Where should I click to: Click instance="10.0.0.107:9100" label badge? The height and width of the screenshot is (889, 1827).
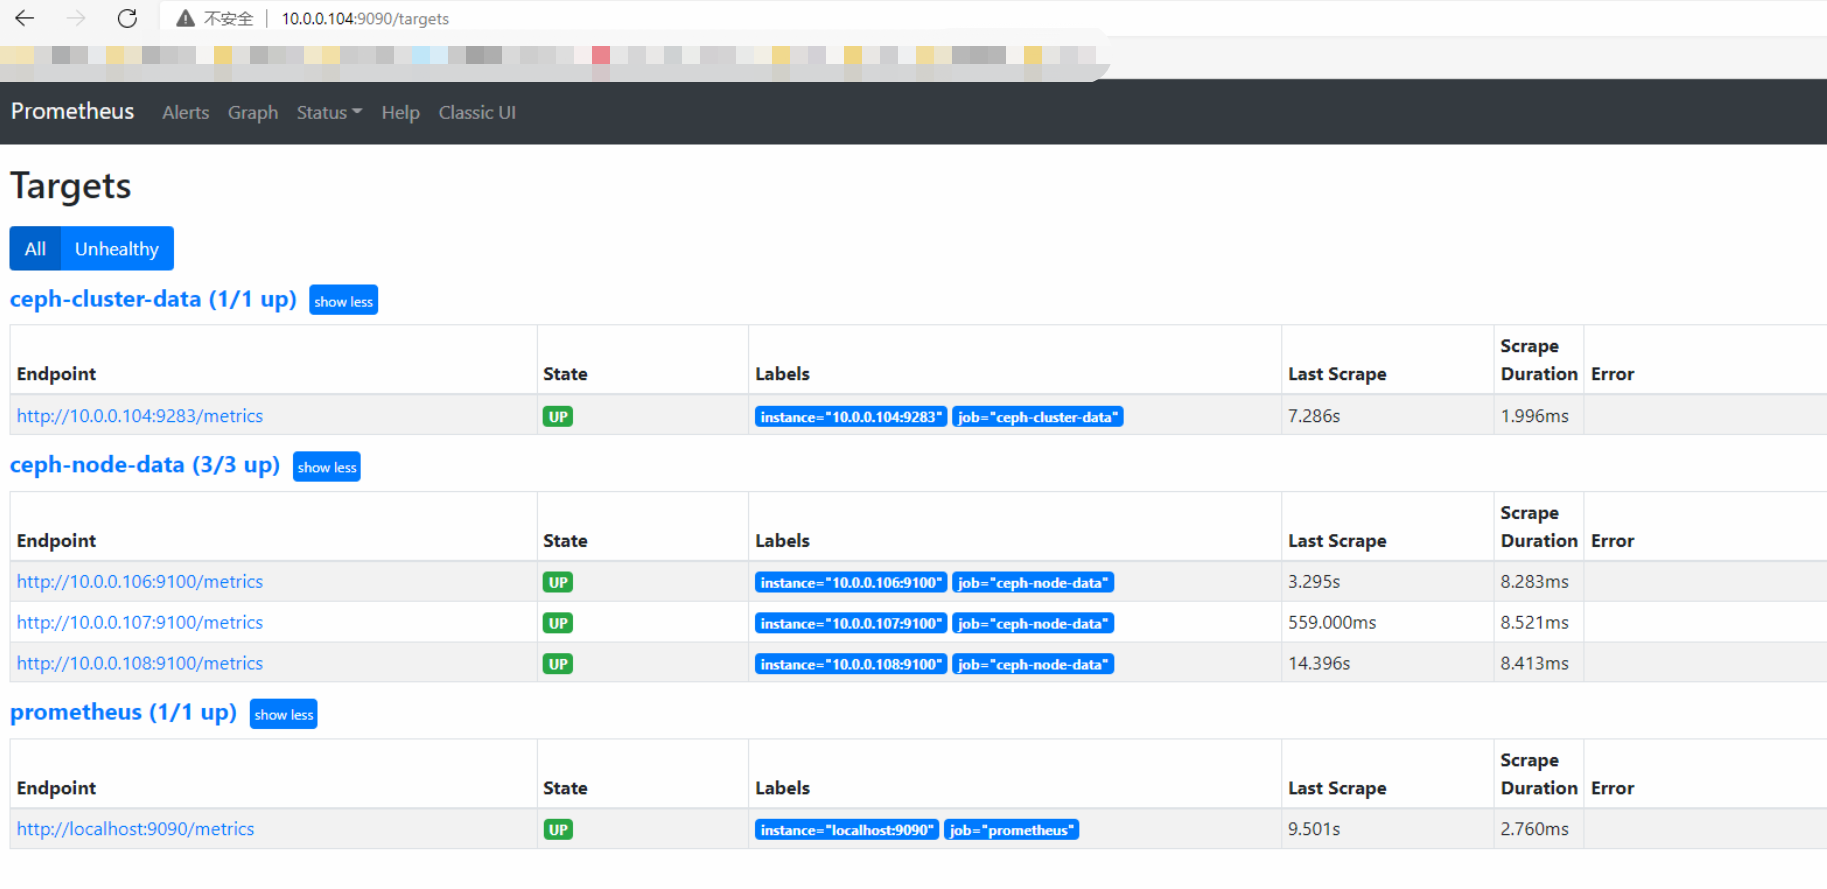coord(851,623)
